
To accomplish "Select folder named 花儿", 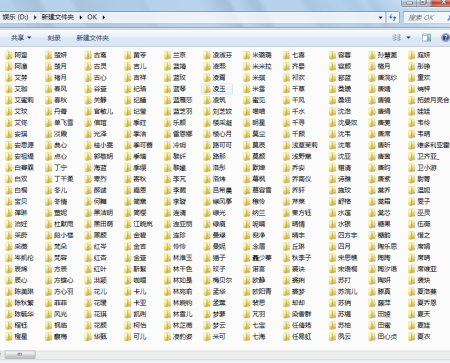I will click(96, 292).
